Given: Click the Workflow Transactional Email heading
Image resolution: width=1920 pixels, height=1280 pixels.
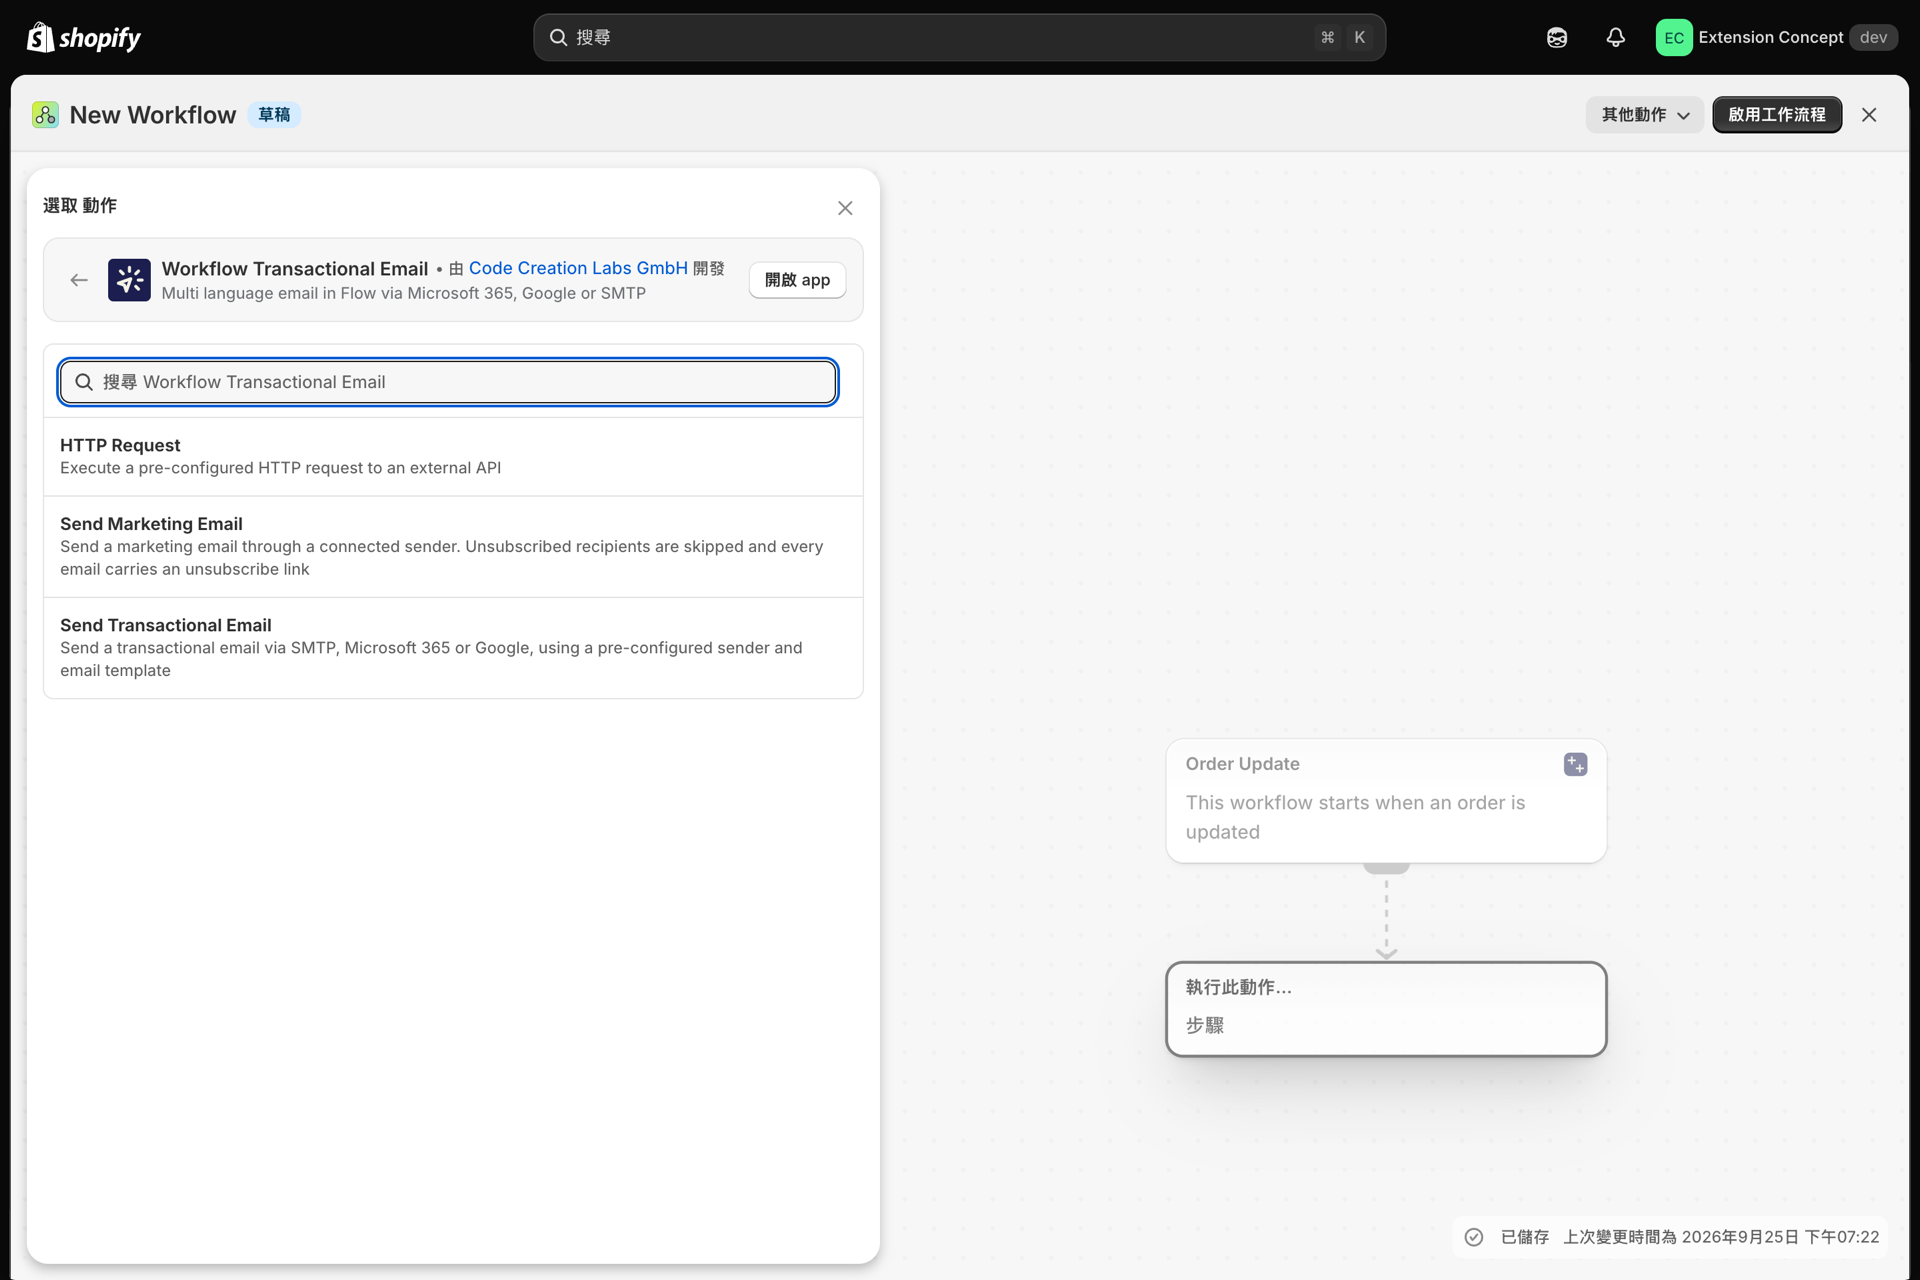Looking at the screenshot, I should (x=295, y=268).
